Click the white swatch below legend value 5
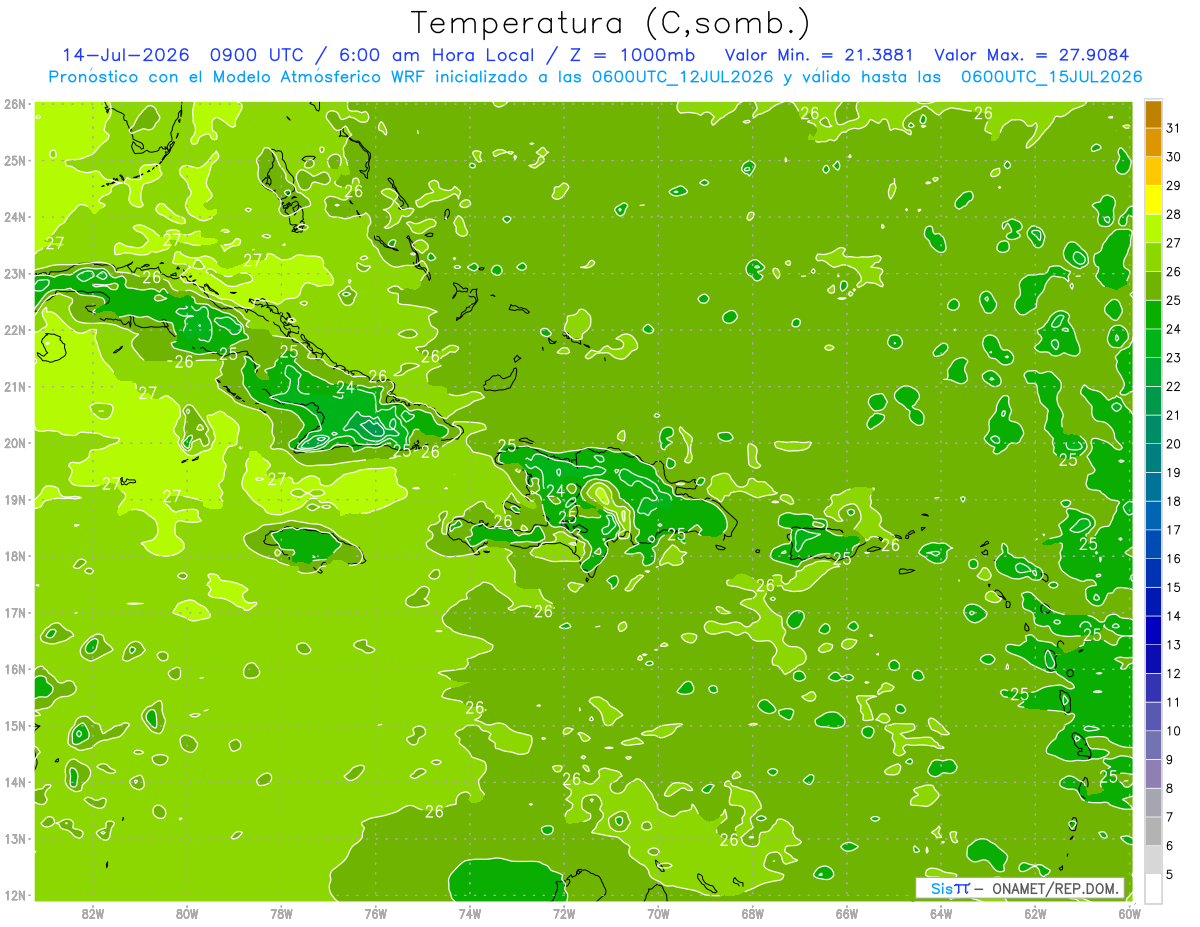This screenshot has width=1200, height=927. coord(1153,889)
